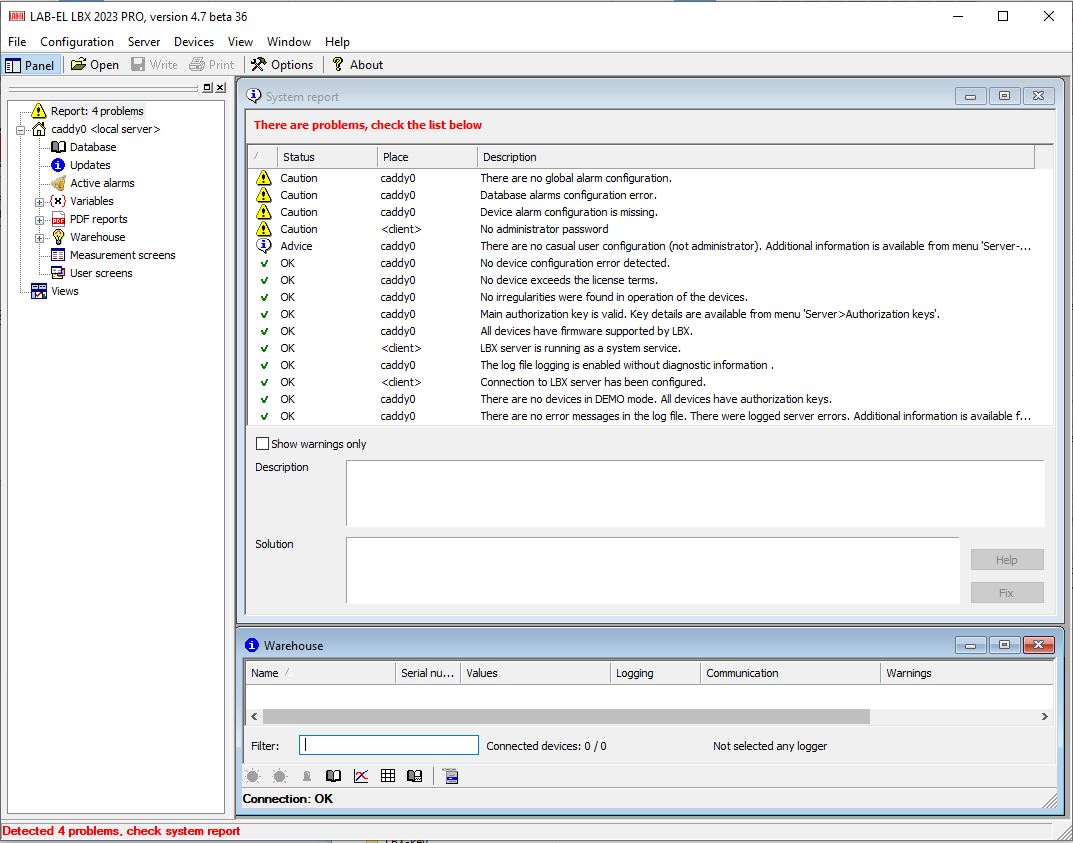The image size is (1073, 843).
Task: Click the table grid icon in the Warehouse toolbar
Action: point(388,776)
